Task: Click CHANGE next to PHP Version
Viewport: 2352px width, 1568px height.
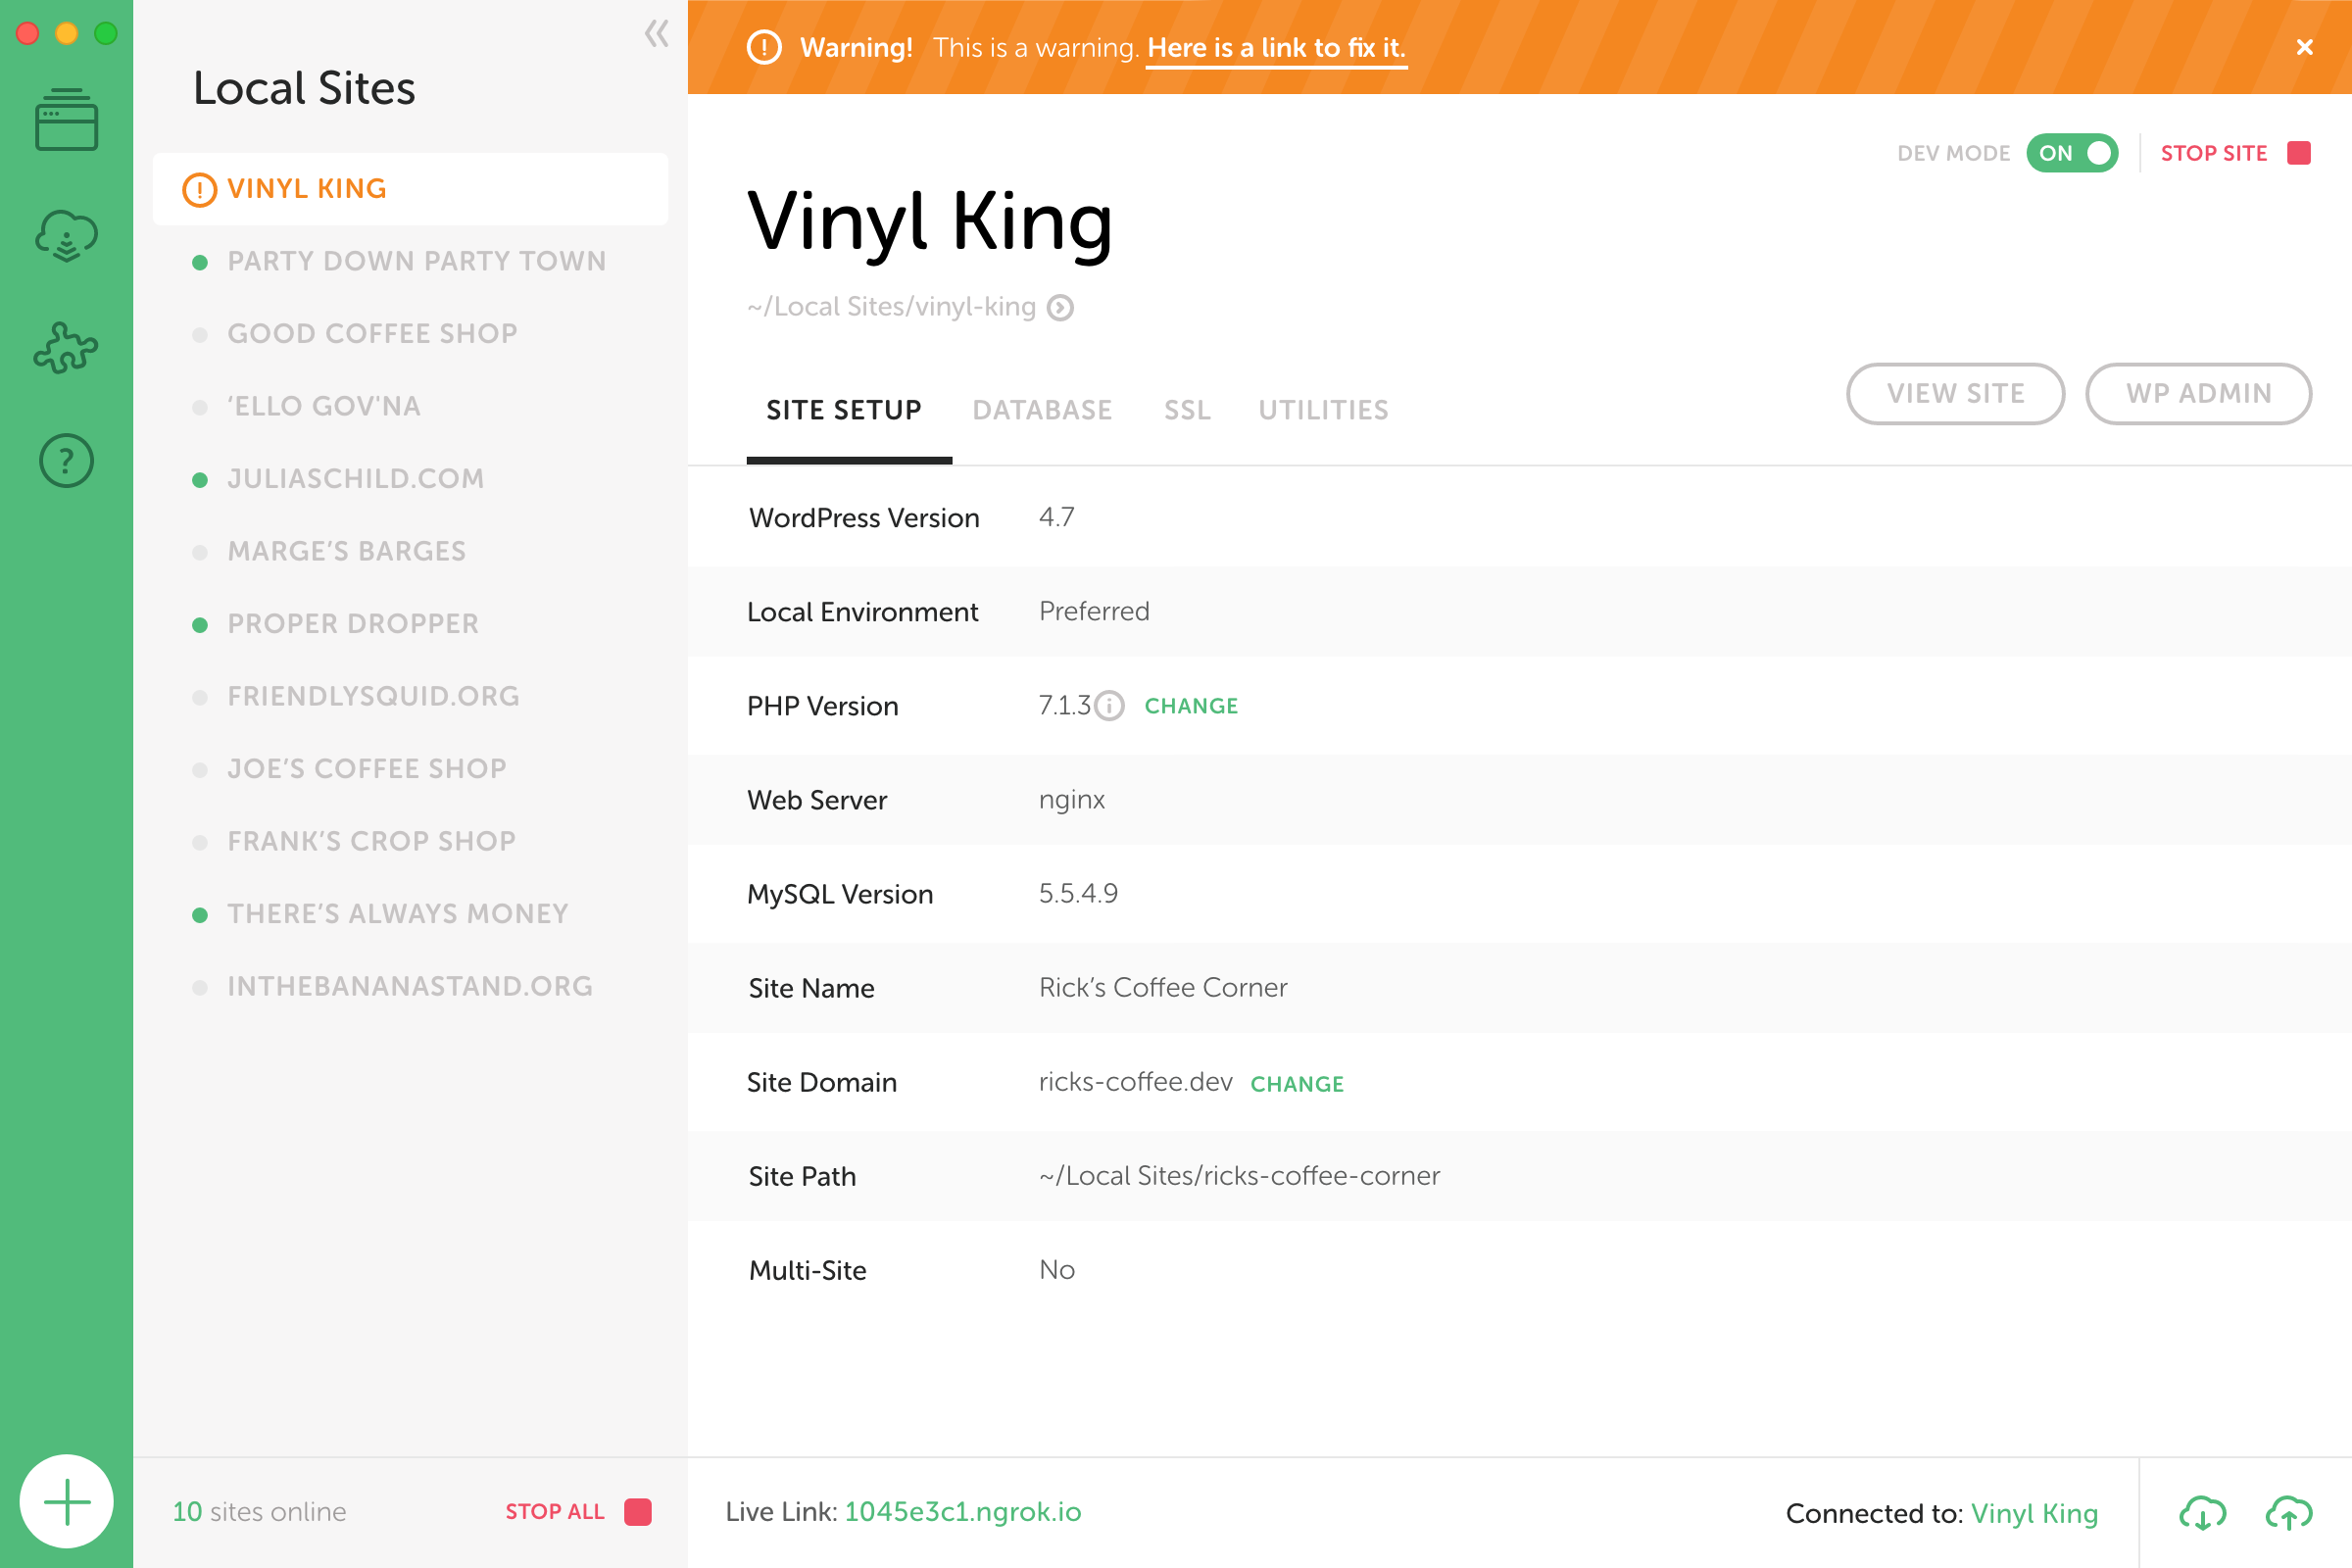Action: click(x=1190, y=706)
